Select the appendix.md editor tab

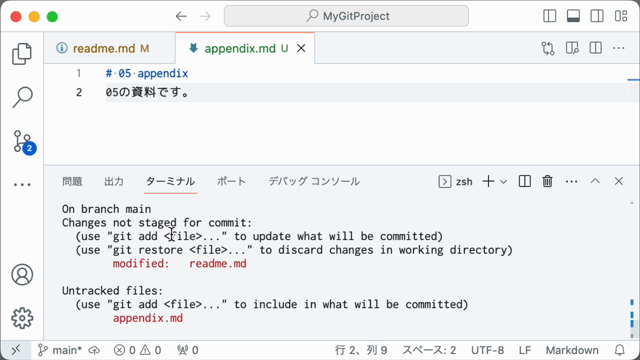[x=245, y=48]
